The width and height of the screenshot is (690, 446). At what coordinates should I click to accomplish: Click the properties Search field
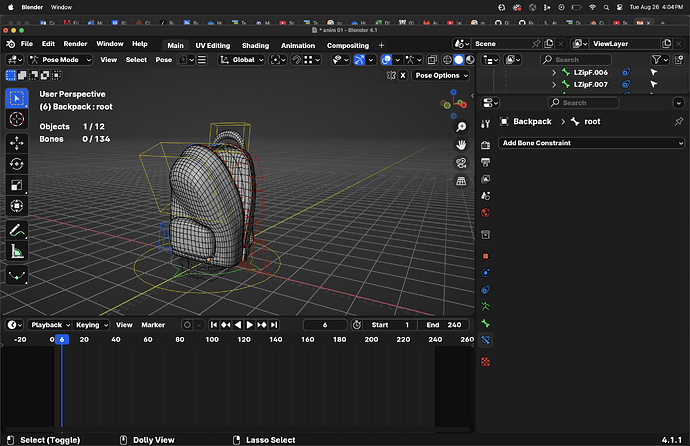[583, 103]
